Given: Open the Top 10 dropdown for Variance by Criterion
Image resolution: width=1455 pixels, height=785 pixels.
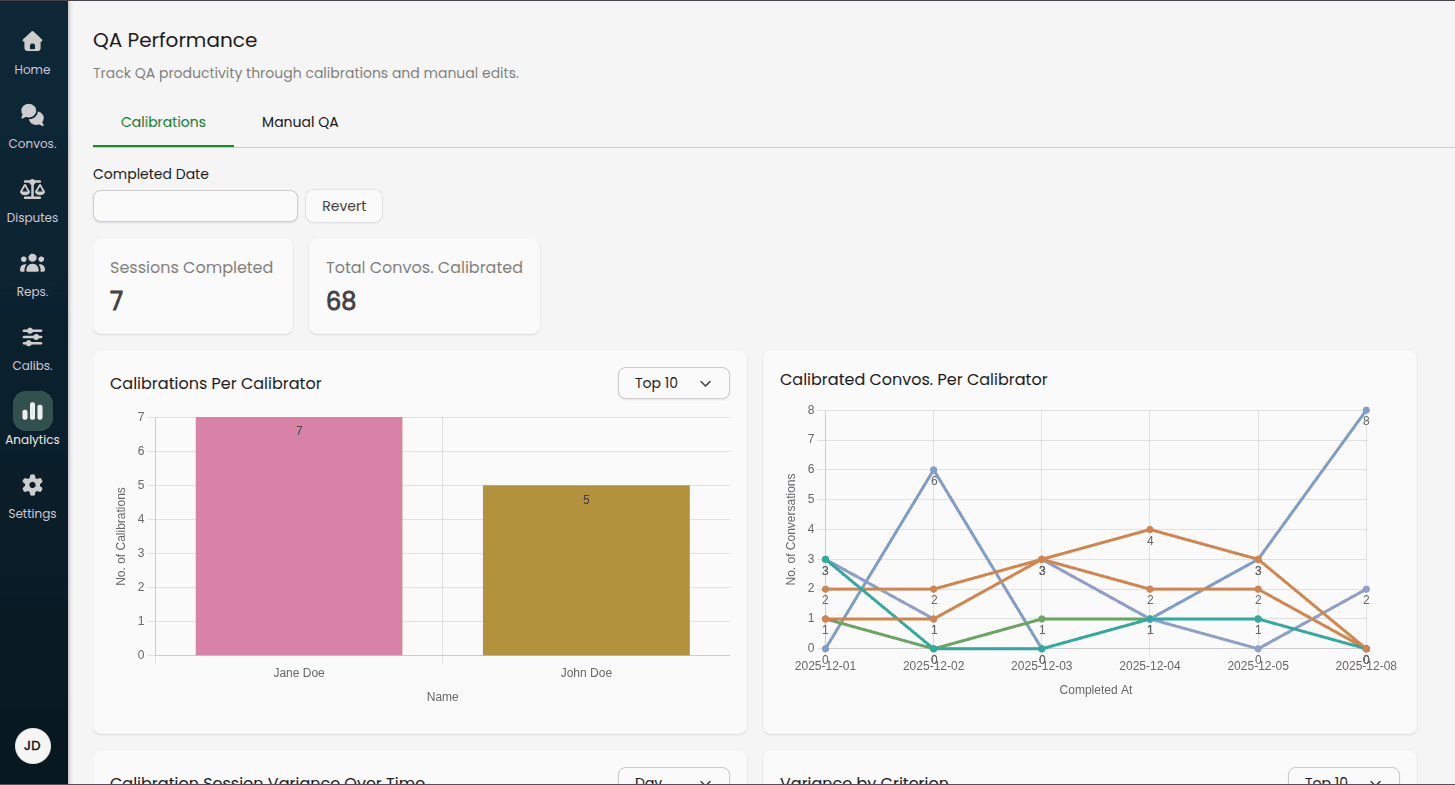Looking at the screenshot, I should 1343,777.
